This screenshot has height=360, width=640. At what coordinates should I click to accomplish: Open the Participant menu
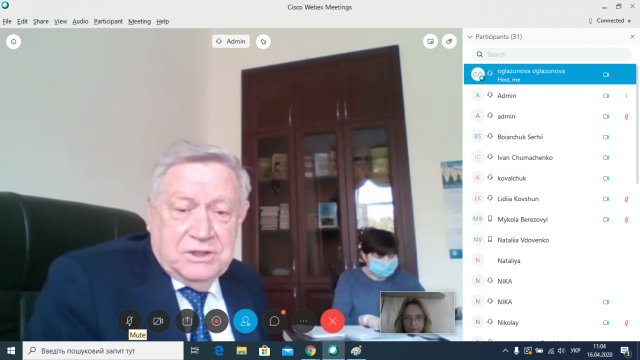108,21
